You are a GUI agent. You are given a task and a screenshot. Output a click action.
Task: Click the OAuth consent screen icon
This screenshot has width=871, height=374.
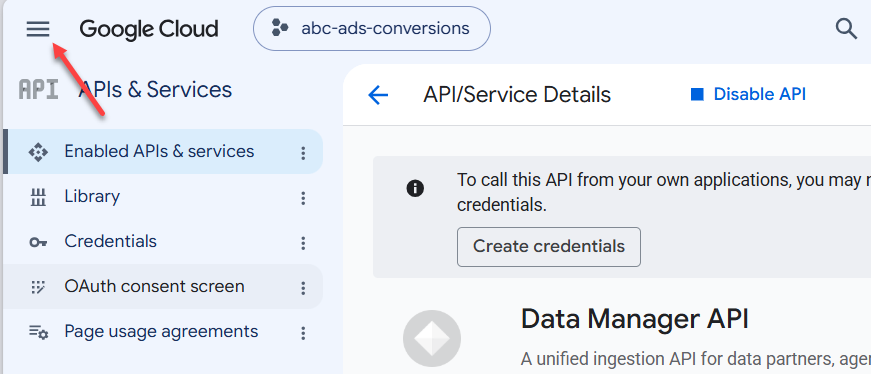coord(38,287)
